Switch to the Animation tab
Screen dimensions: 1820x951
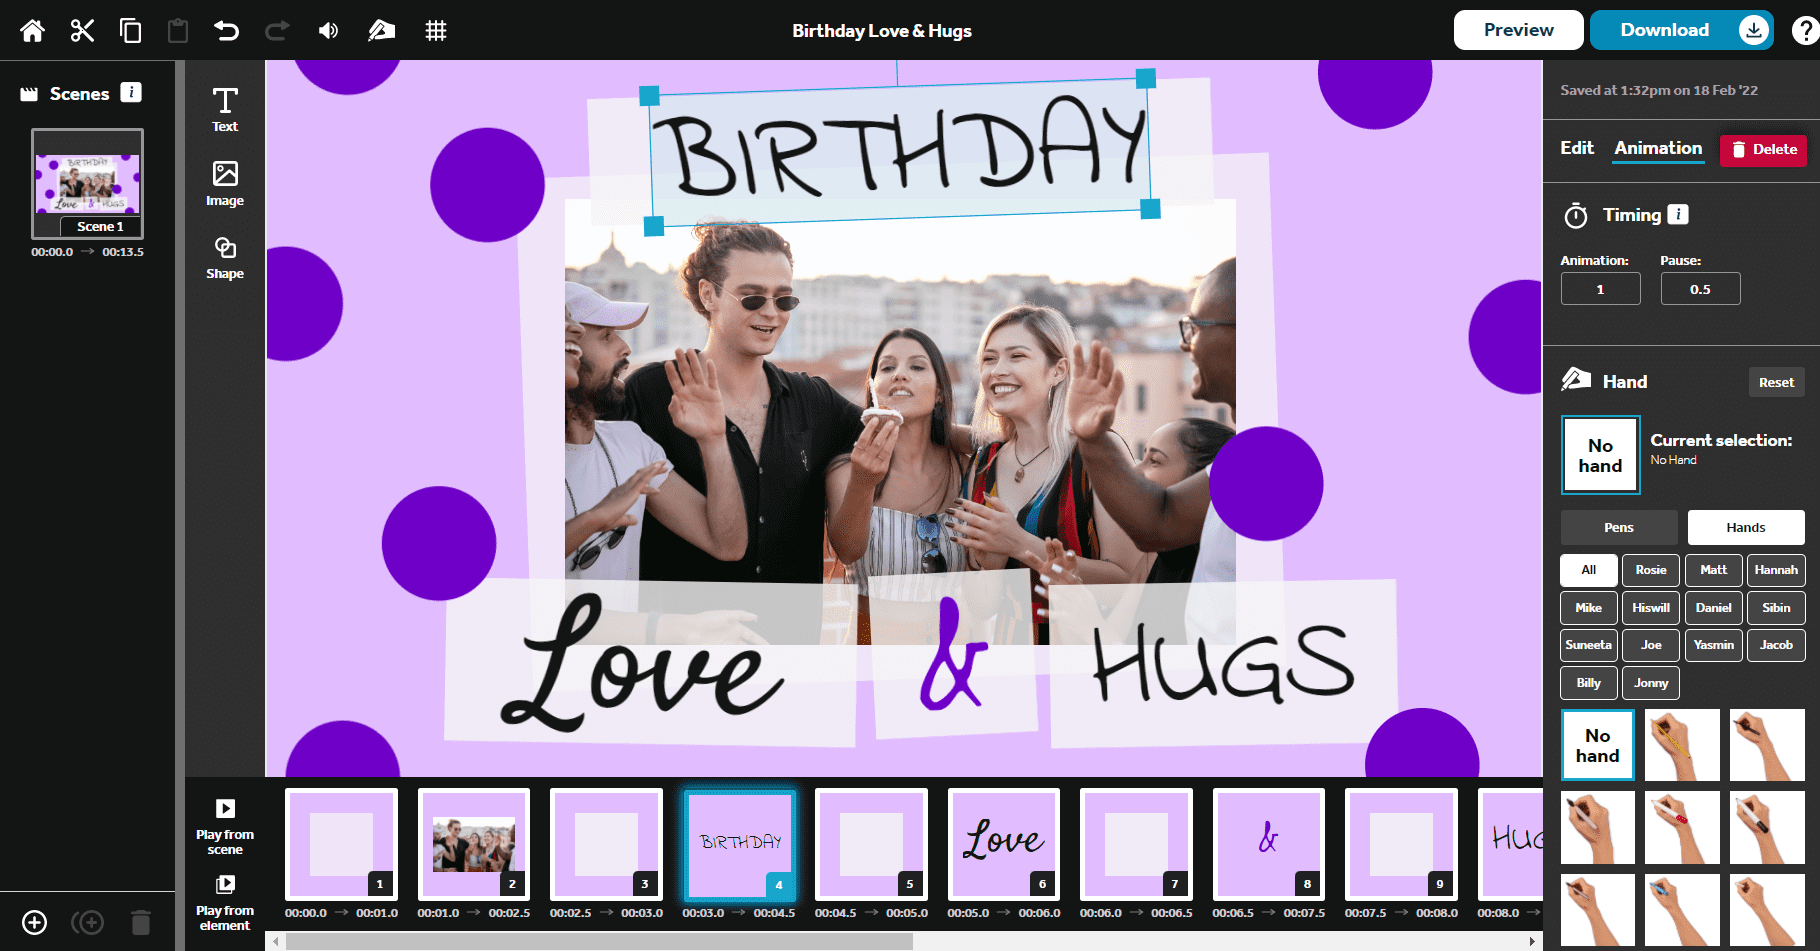tap(1658, 148)
